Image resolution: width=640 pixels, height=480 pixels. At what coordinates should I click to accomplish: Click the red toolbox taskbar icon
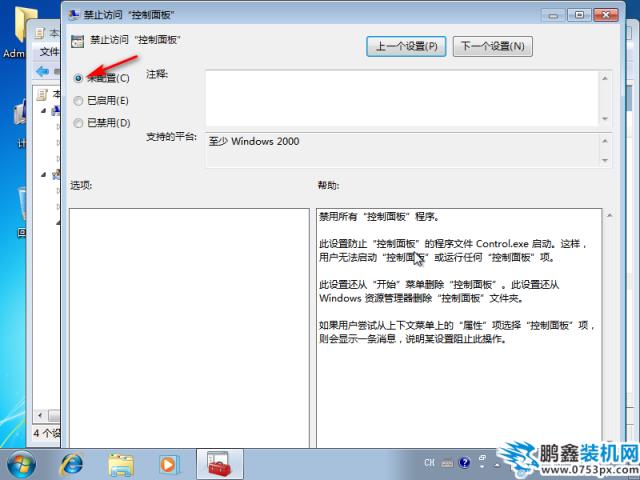coord(220,464)
